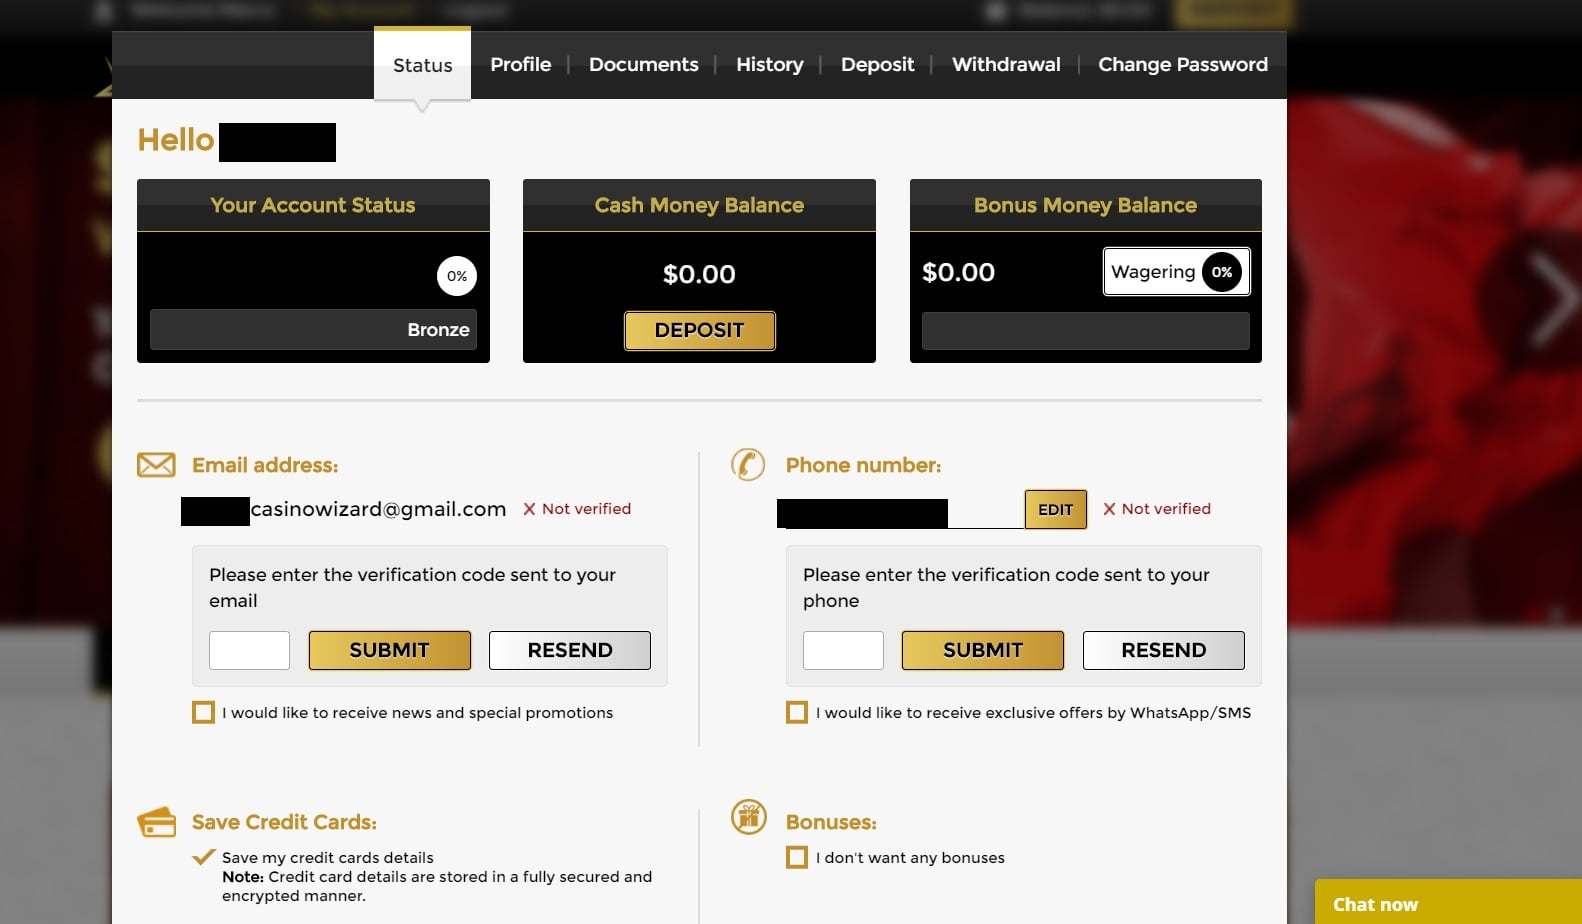1582x924 pixels.
Task: Click the Bronze status progress bar
Action: click(313, 329)
